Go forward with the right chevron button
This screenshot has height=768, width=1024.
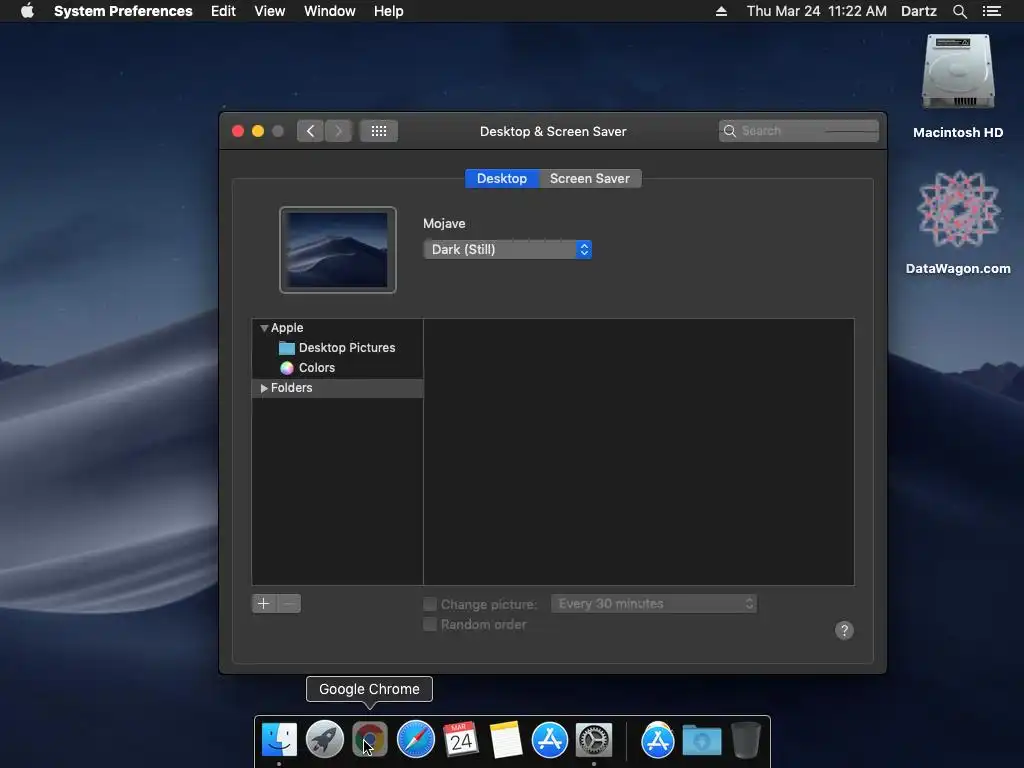[338, 131]
